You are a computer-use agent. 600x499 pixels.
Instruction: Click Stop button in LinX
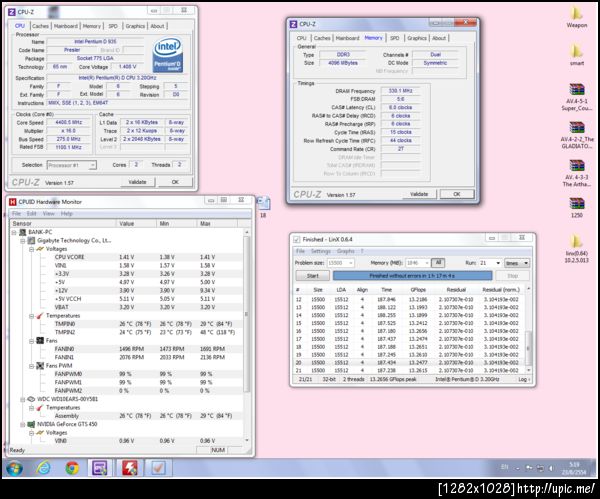[512, 276]
